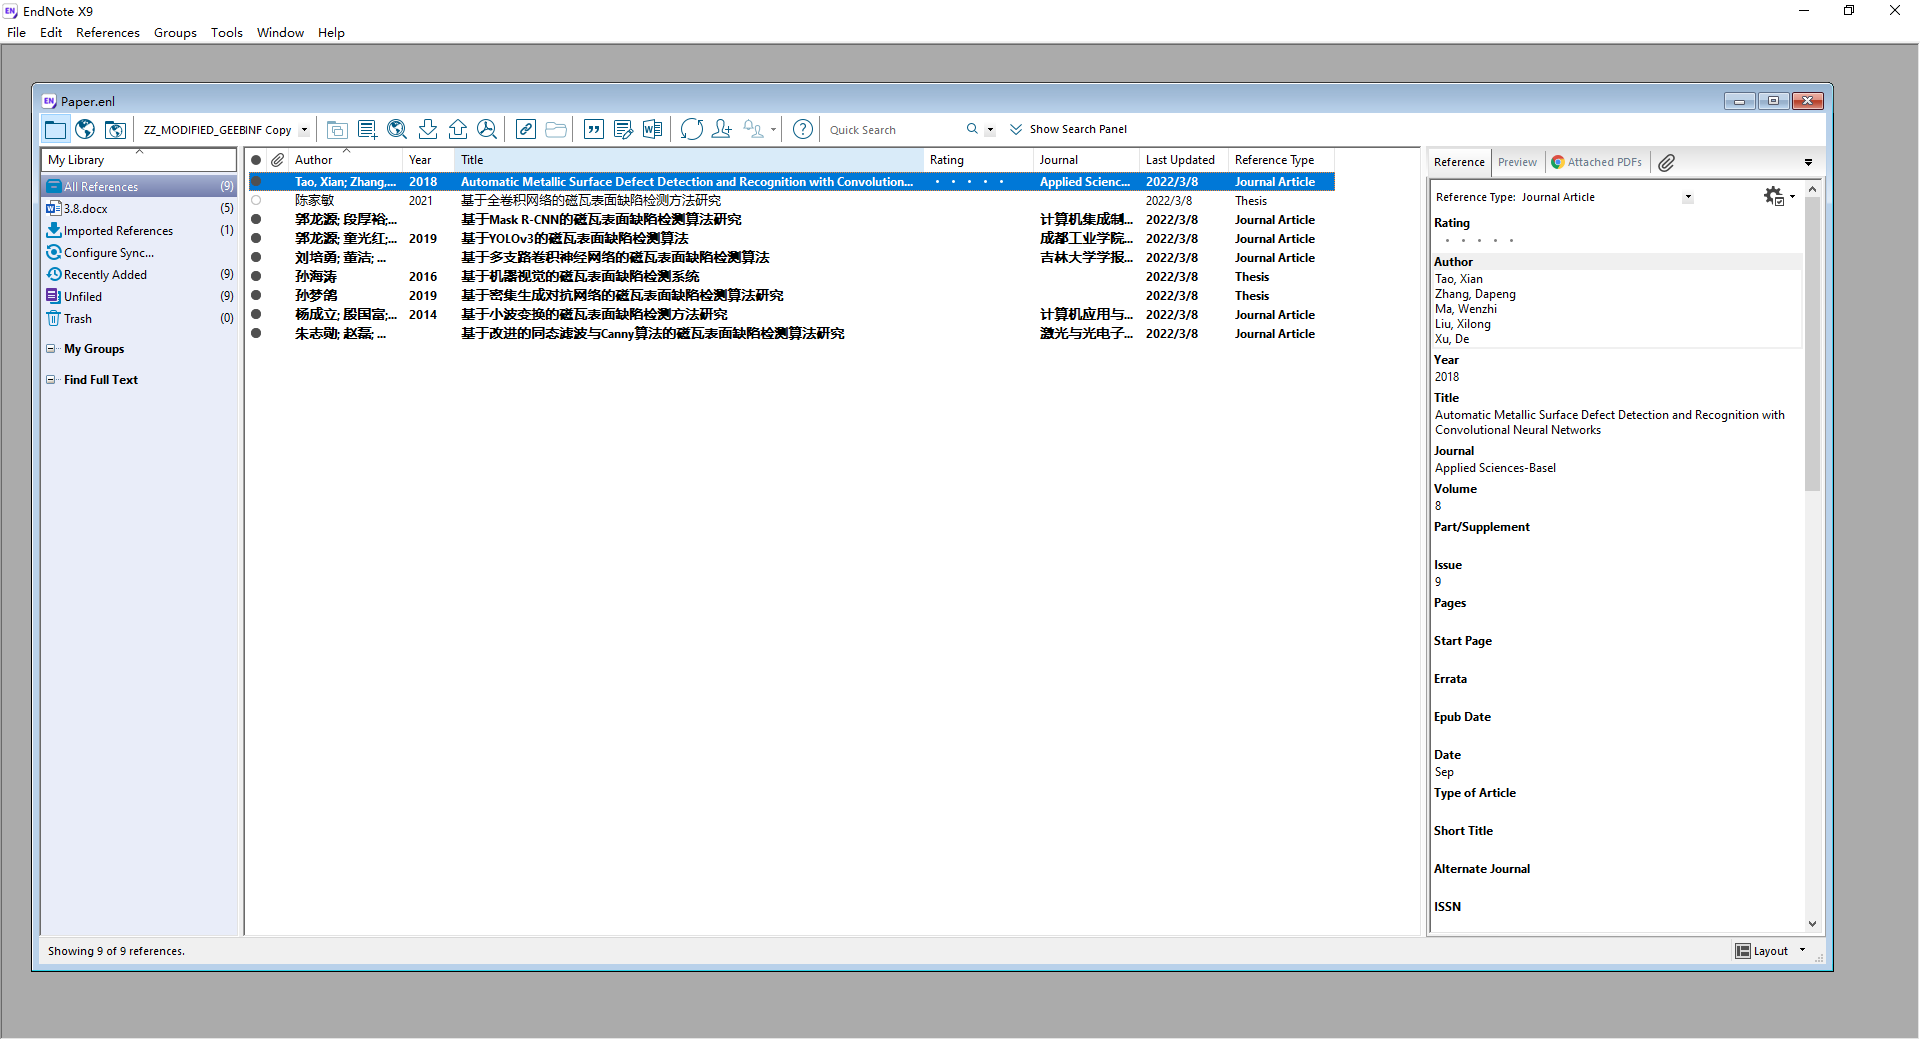Select the Imported References group
1920x1040 pixels.
click(140, 231)
